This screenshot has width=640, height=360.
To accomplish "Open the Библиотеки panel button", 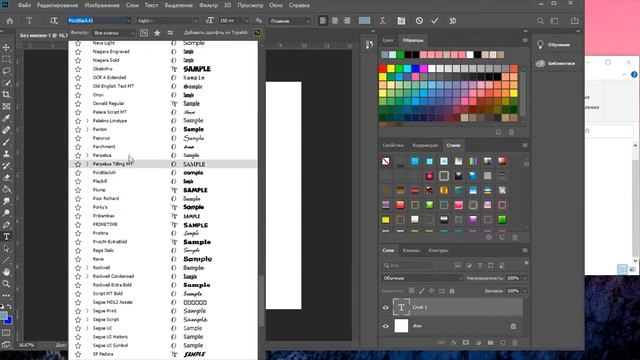I will tap(556, 64).
